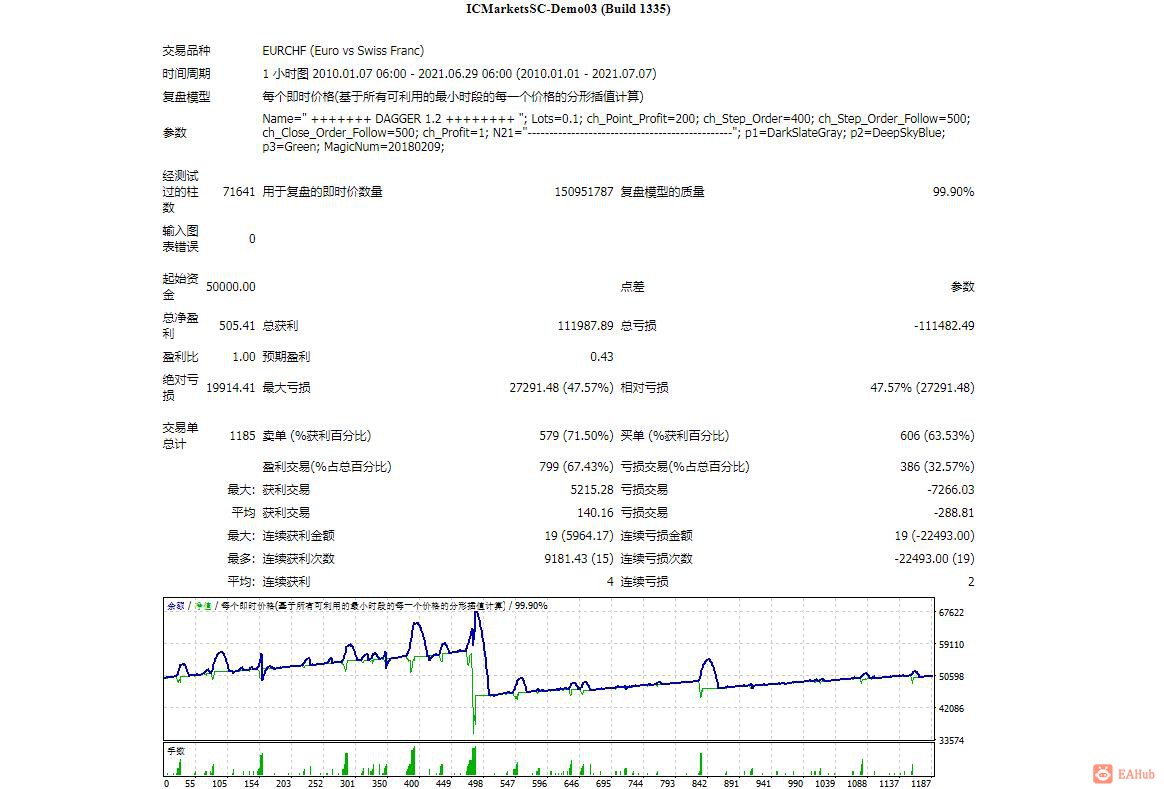Click the report title 'ICMarketsSC-Demo03 (Build 1335)'

point(568,9)
